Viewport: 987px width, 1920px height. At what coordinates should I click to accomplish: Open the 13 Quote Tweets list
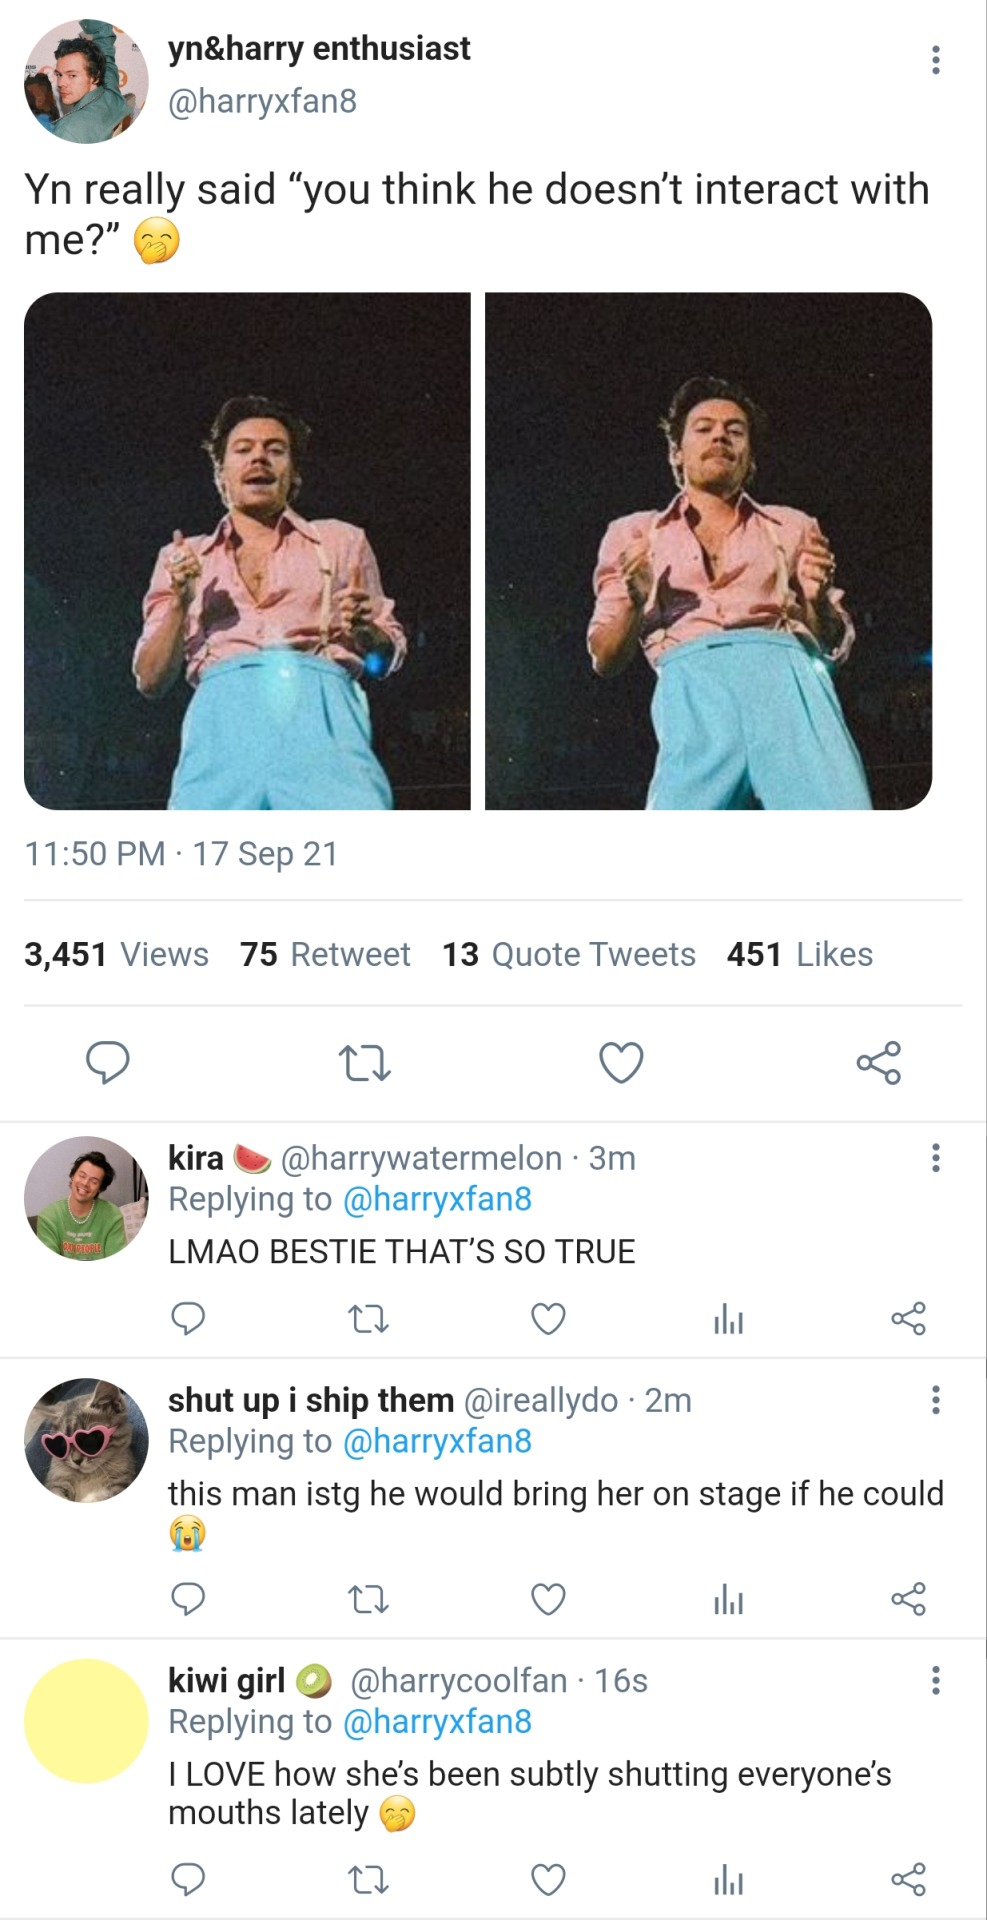click(569, 954)
